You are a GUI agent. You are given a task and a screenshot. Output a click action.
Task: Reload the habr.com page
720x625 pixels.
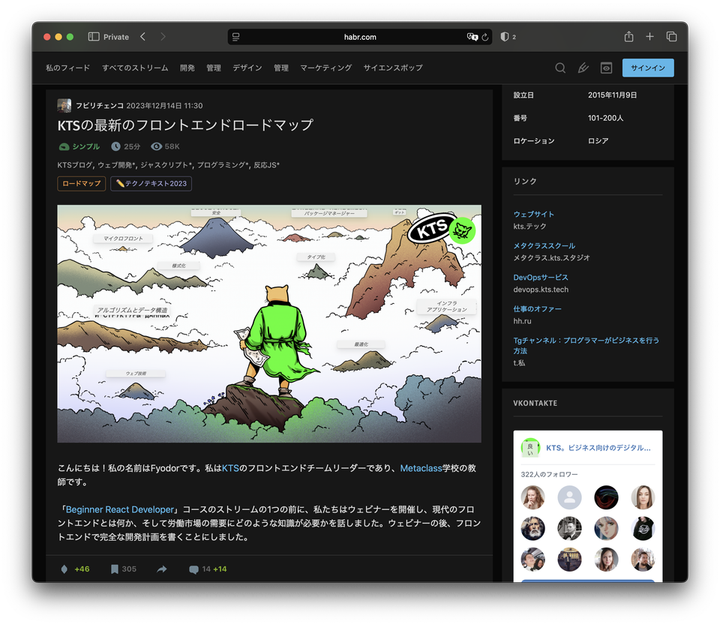pyautogui.click(x=485, y=37)
